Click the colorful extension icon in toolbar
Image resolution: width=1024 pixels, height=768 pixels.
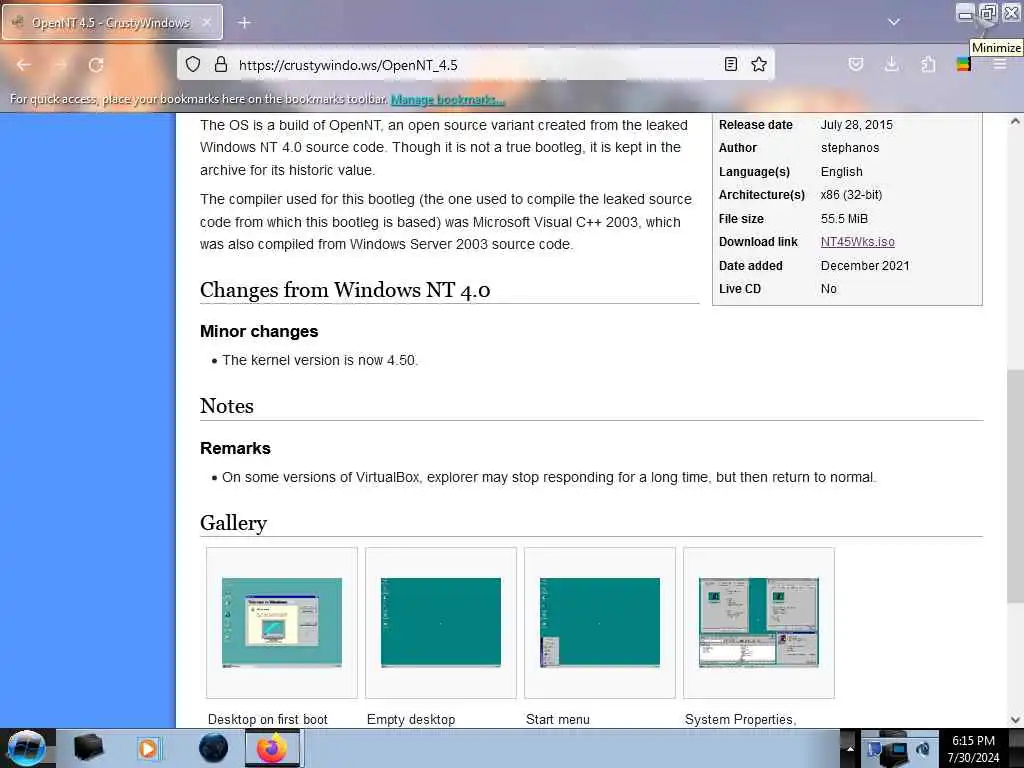(963, 64)
